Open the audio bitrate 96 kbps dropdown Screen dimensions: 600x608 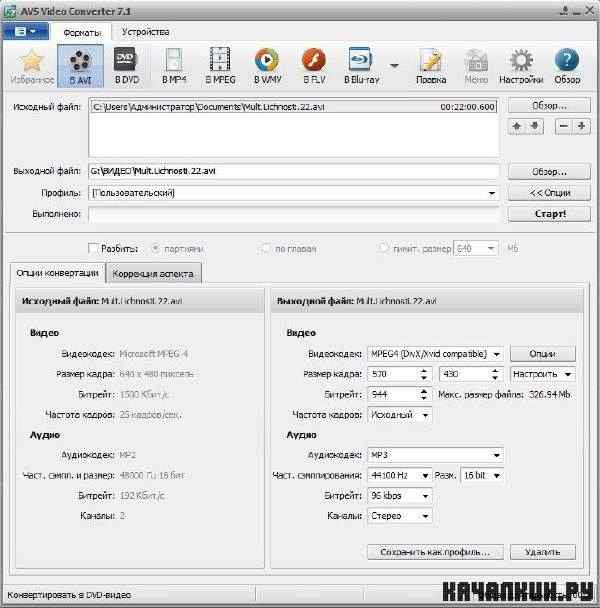399,496
